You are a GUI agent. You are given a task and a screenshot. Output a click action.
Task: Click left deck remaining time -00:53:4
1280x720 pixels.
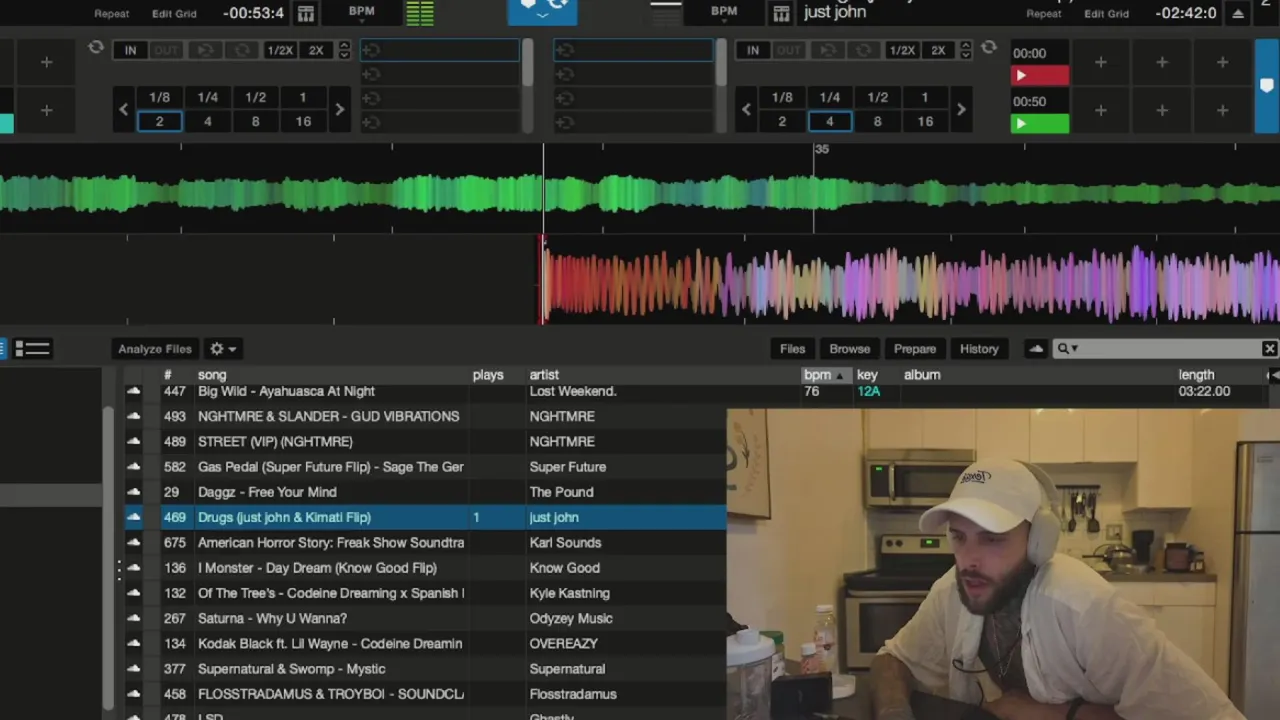(x=253, y=14)
